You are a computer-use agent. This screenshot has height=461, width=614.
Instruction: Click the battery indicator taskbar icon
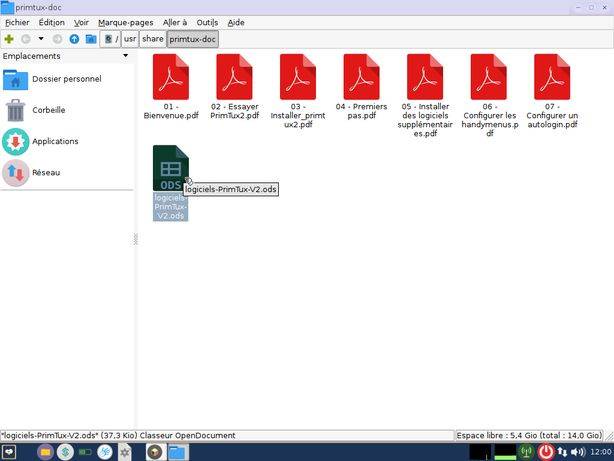tap(85, 452)
